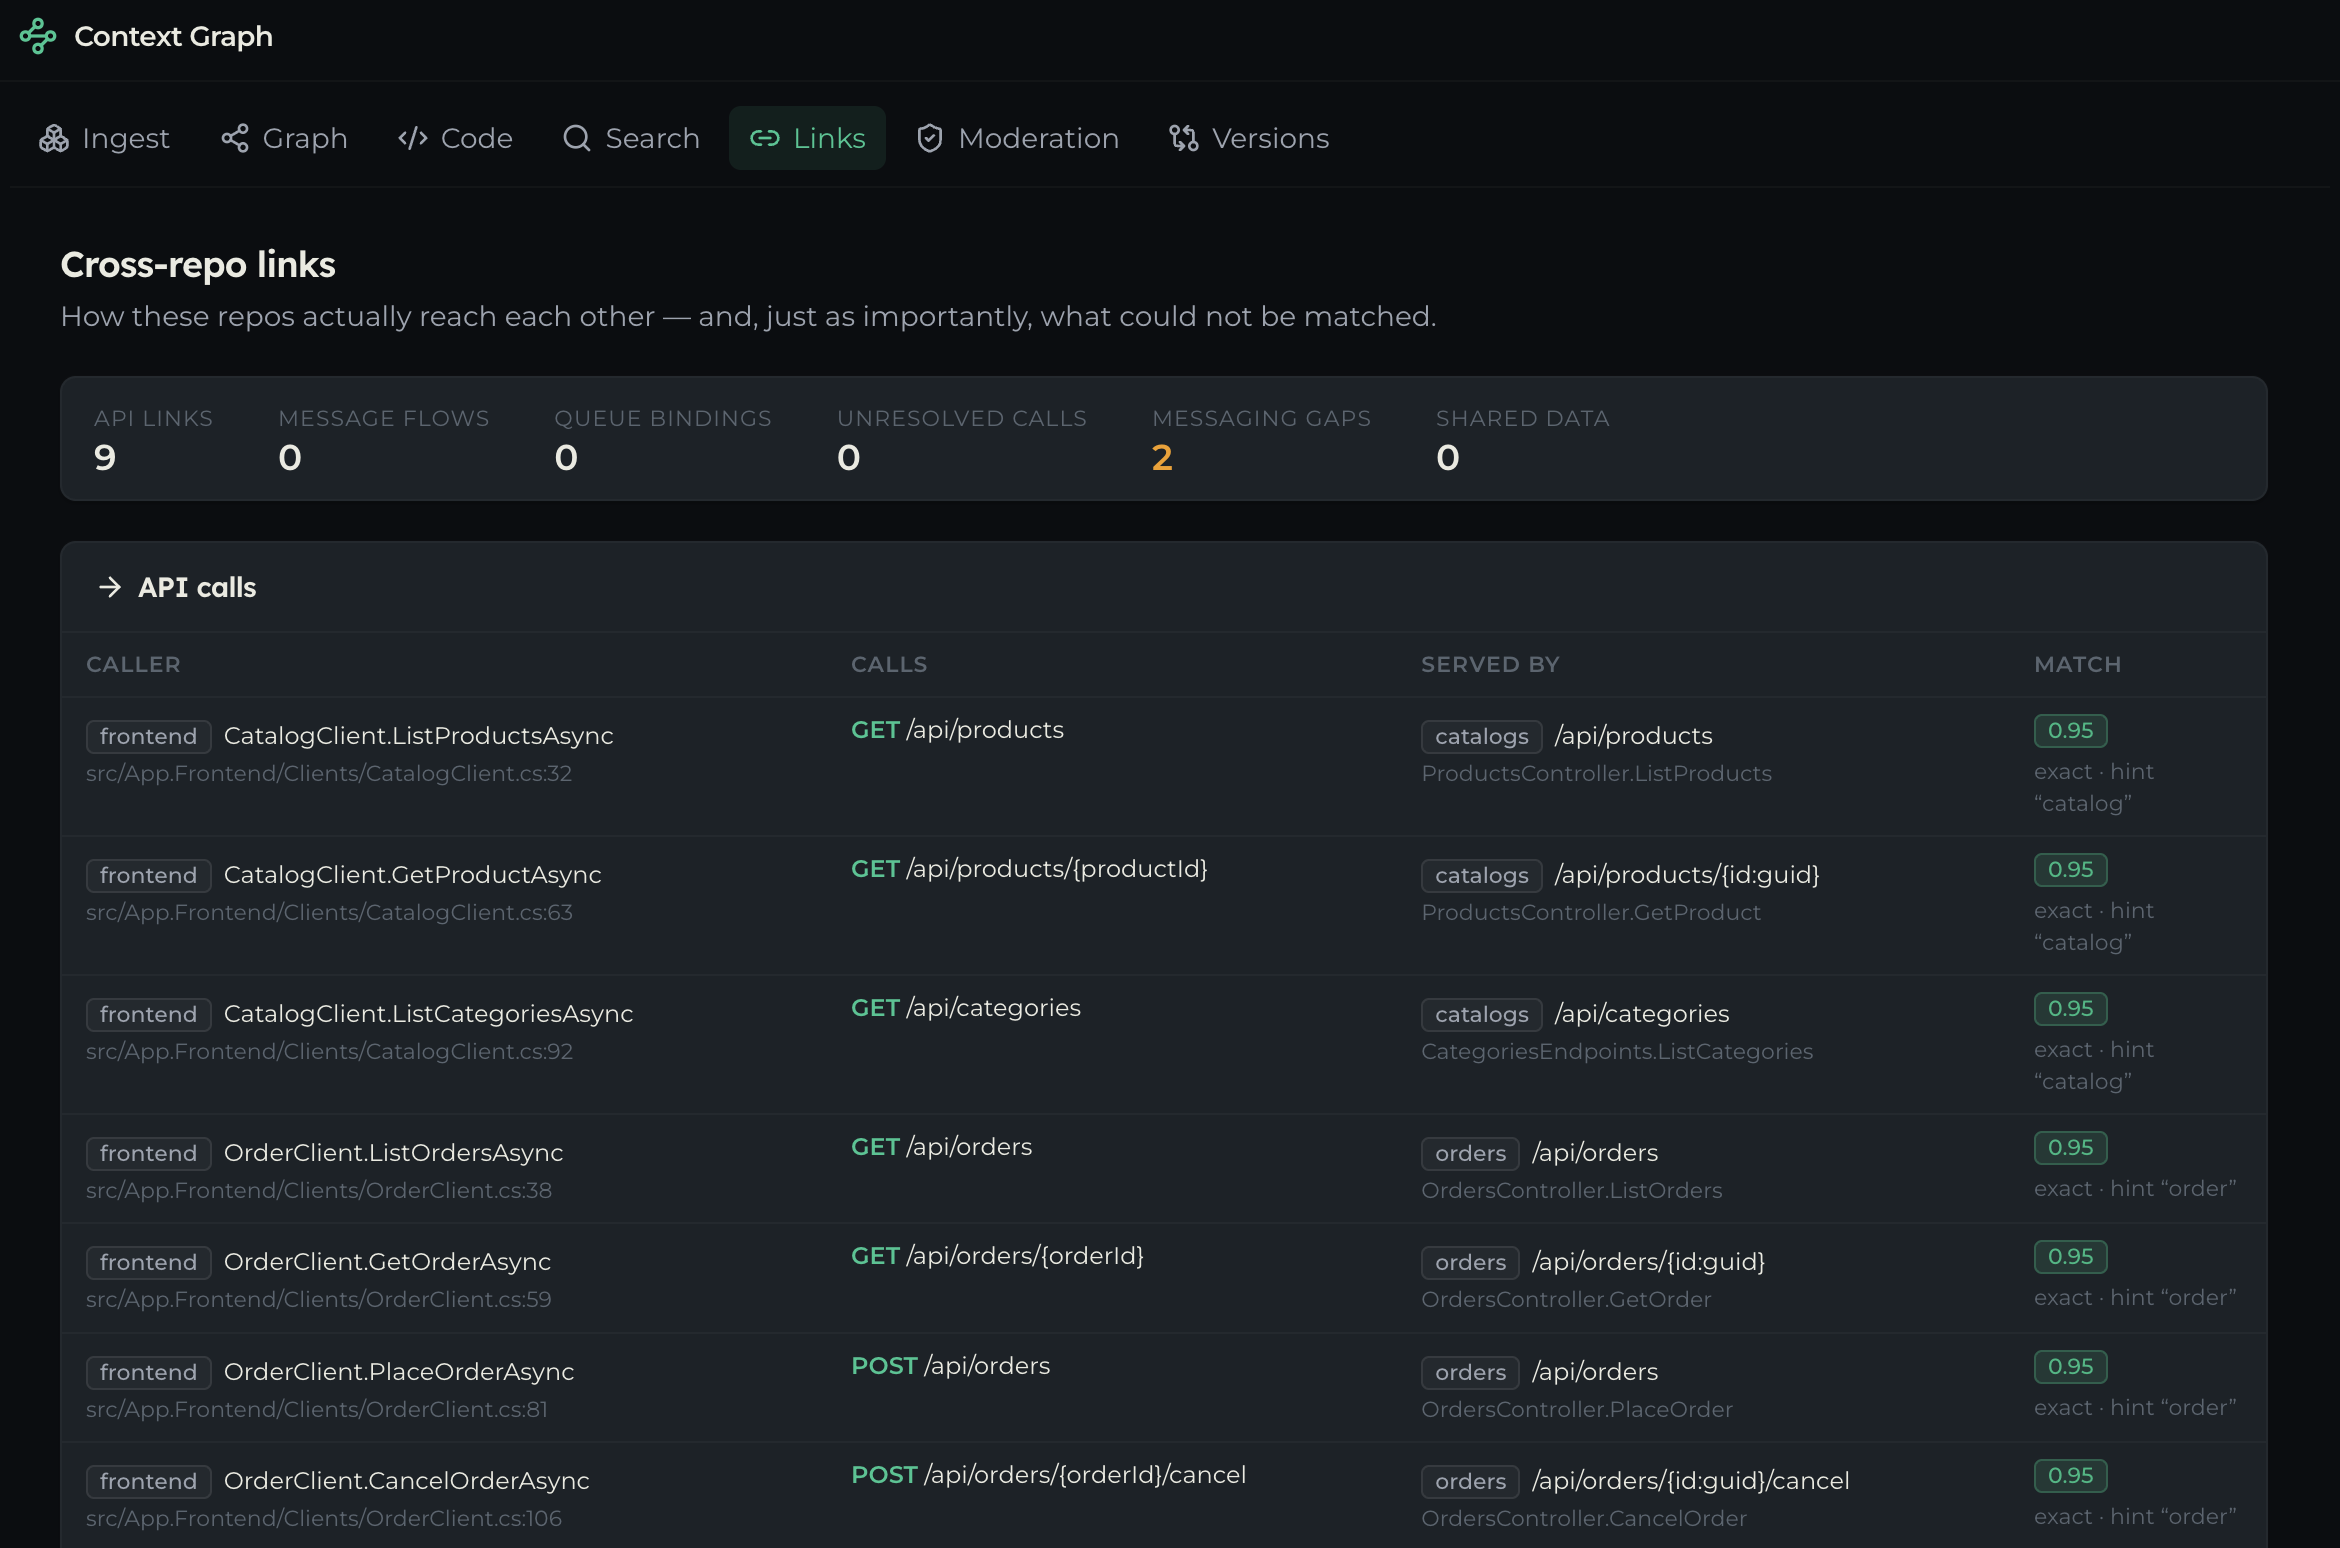Click the GET /api/orders/{orderId} call
Image resolution: width=2340 pixels, height=1548 pixels.
coord(997,1256)
